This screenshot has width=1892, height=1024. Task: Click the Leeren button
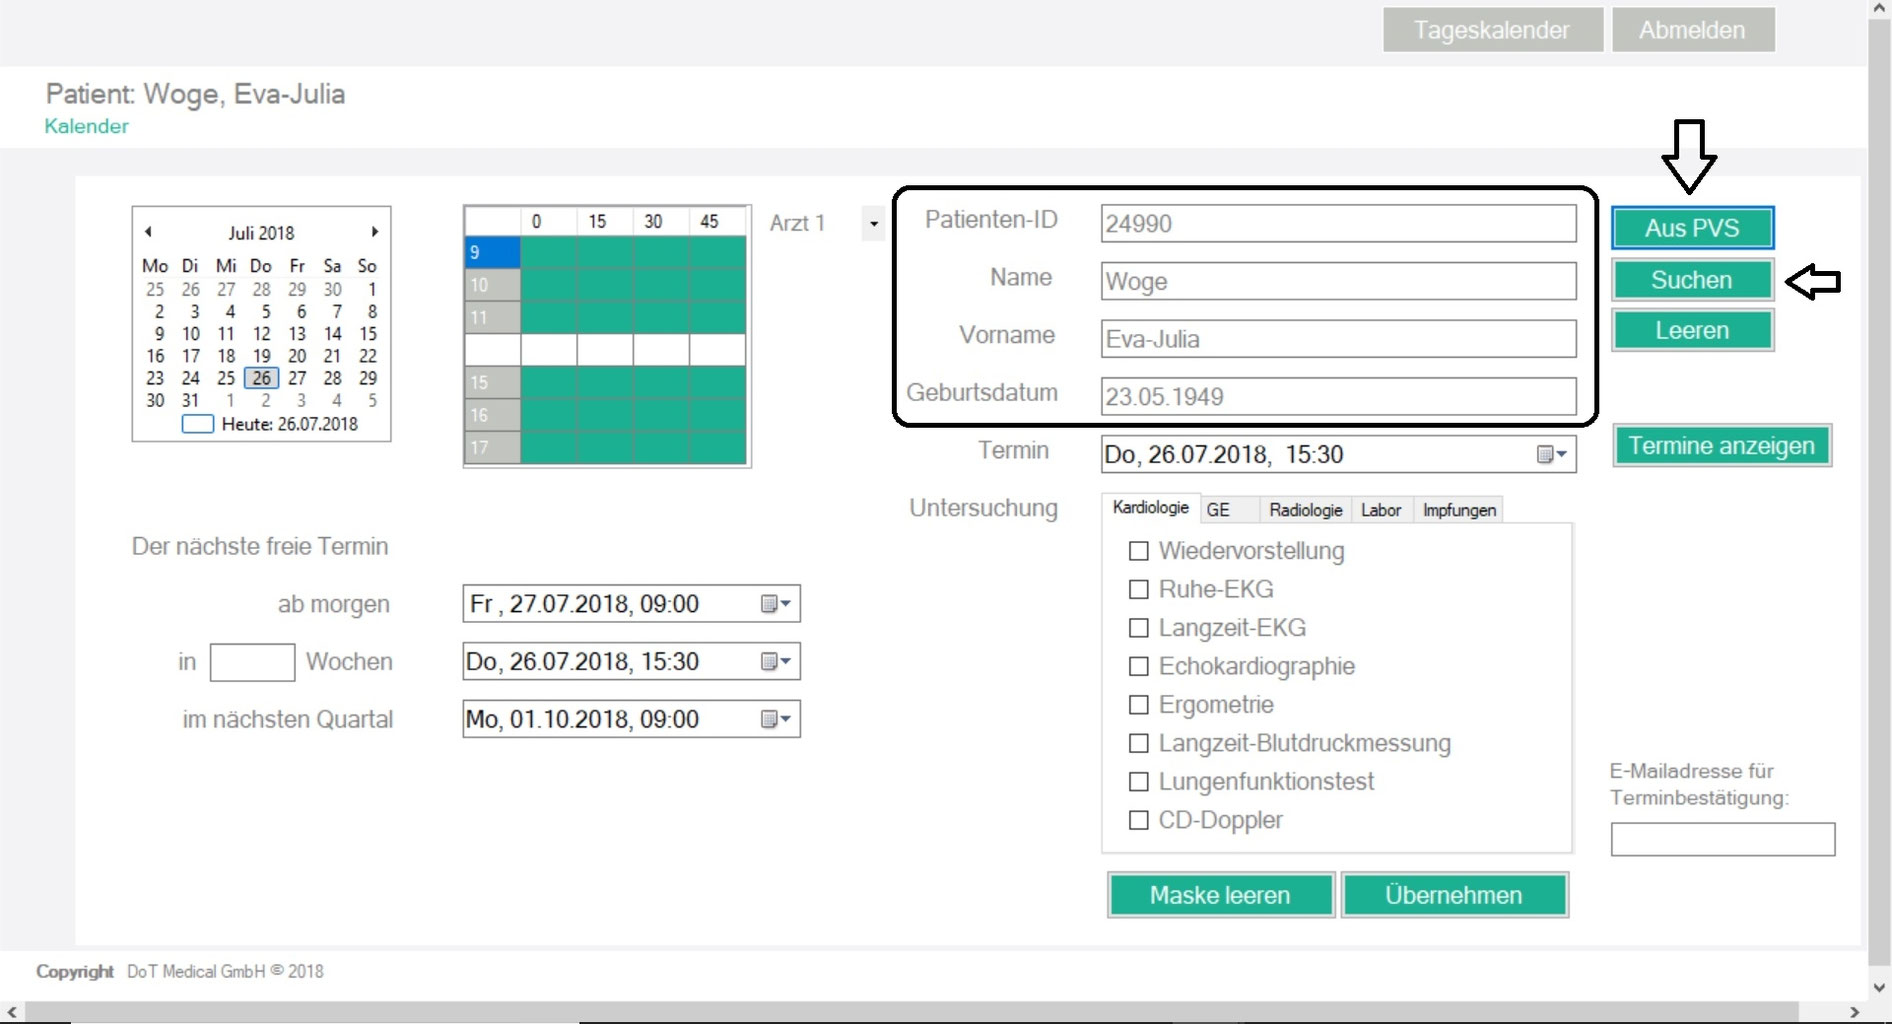pos(1692,331)
